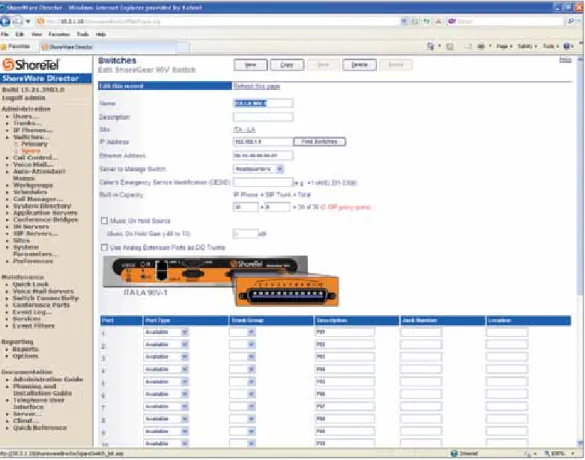Click the Delete button
The image size is (585, 460).
tap(359, 65)
